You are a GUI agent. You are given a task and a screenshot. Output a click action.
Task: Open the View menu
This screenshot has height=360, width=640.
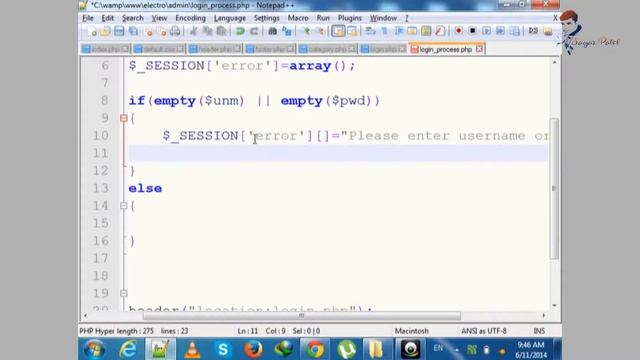point(159,18)
